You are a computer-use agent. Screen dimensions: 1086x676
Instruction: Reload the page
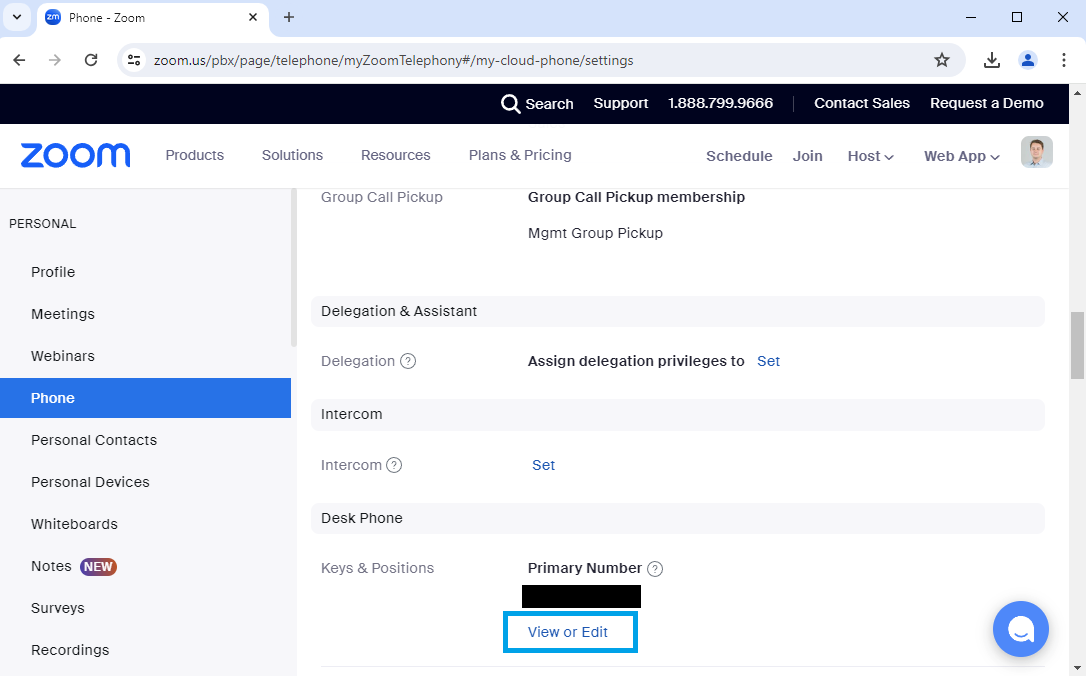point(91,60)
